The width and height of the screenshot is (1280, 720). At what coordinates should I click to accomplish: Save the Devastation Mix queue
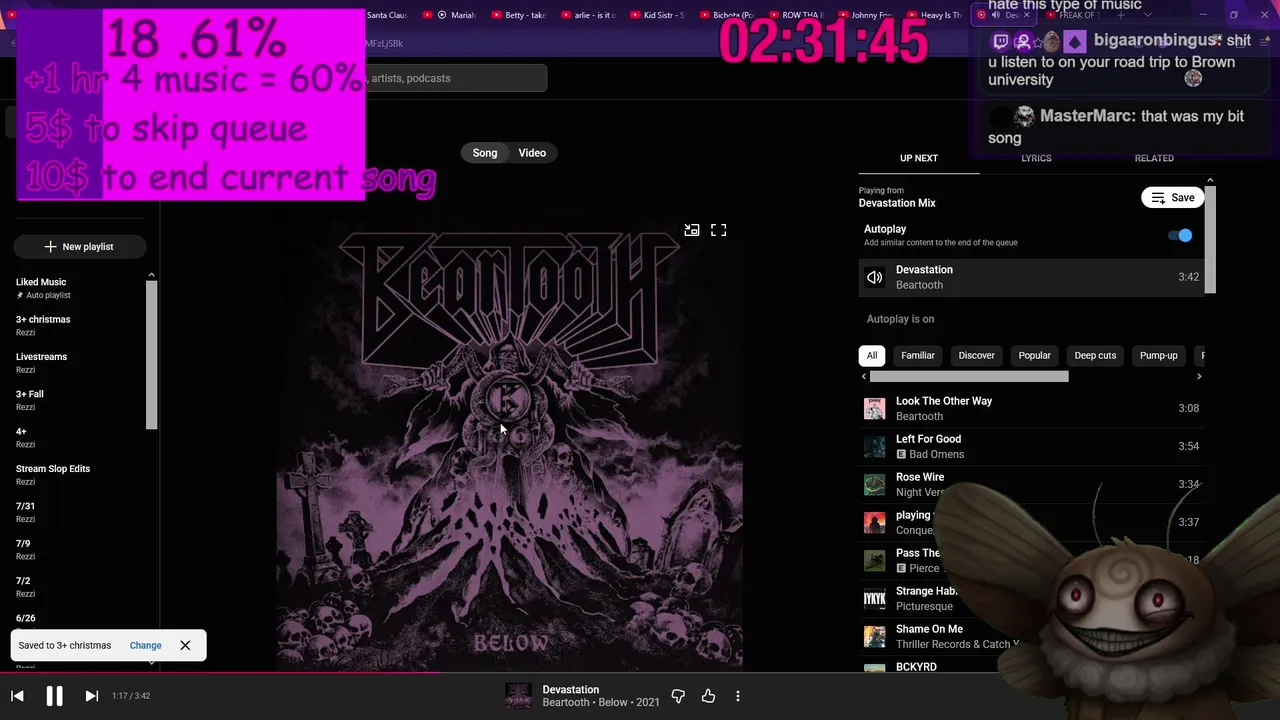click(x=1172, y=197)
